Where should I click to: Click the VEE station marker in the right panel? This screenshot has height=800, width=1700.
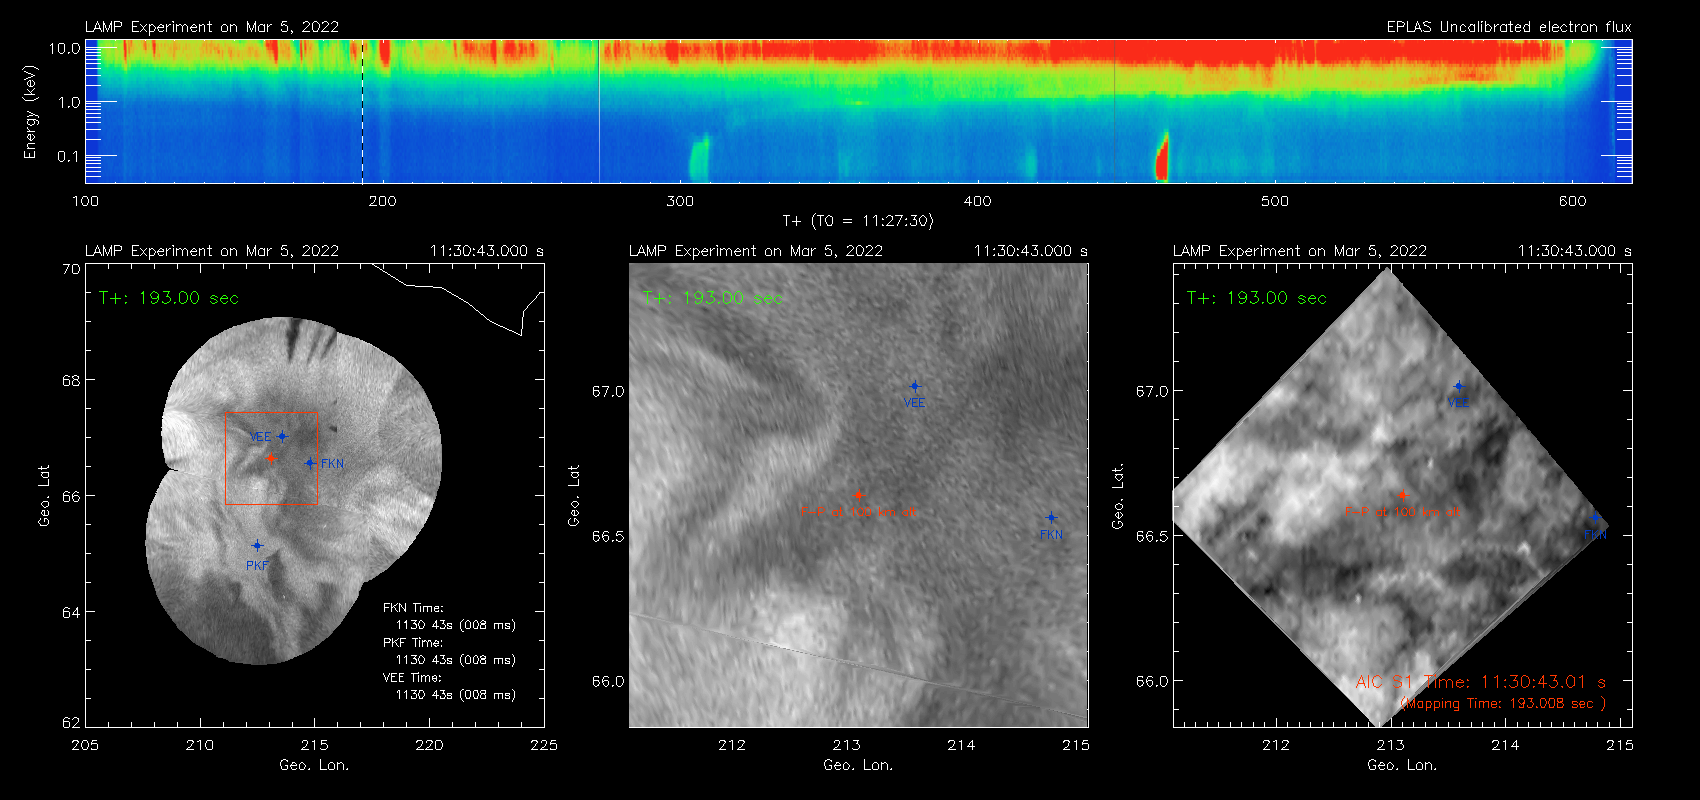1458,386
